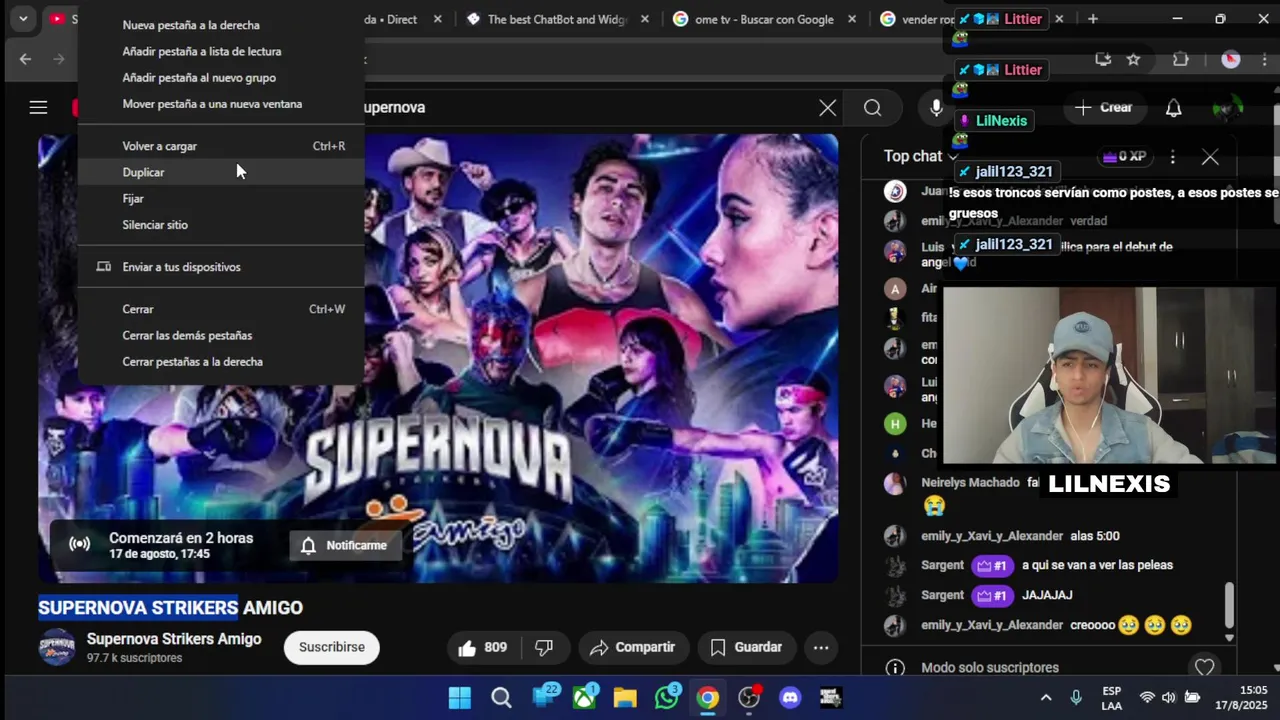Select Cerrar las demás pestañas
This screenshot has height=720, width=1280.
pos(221,335)
